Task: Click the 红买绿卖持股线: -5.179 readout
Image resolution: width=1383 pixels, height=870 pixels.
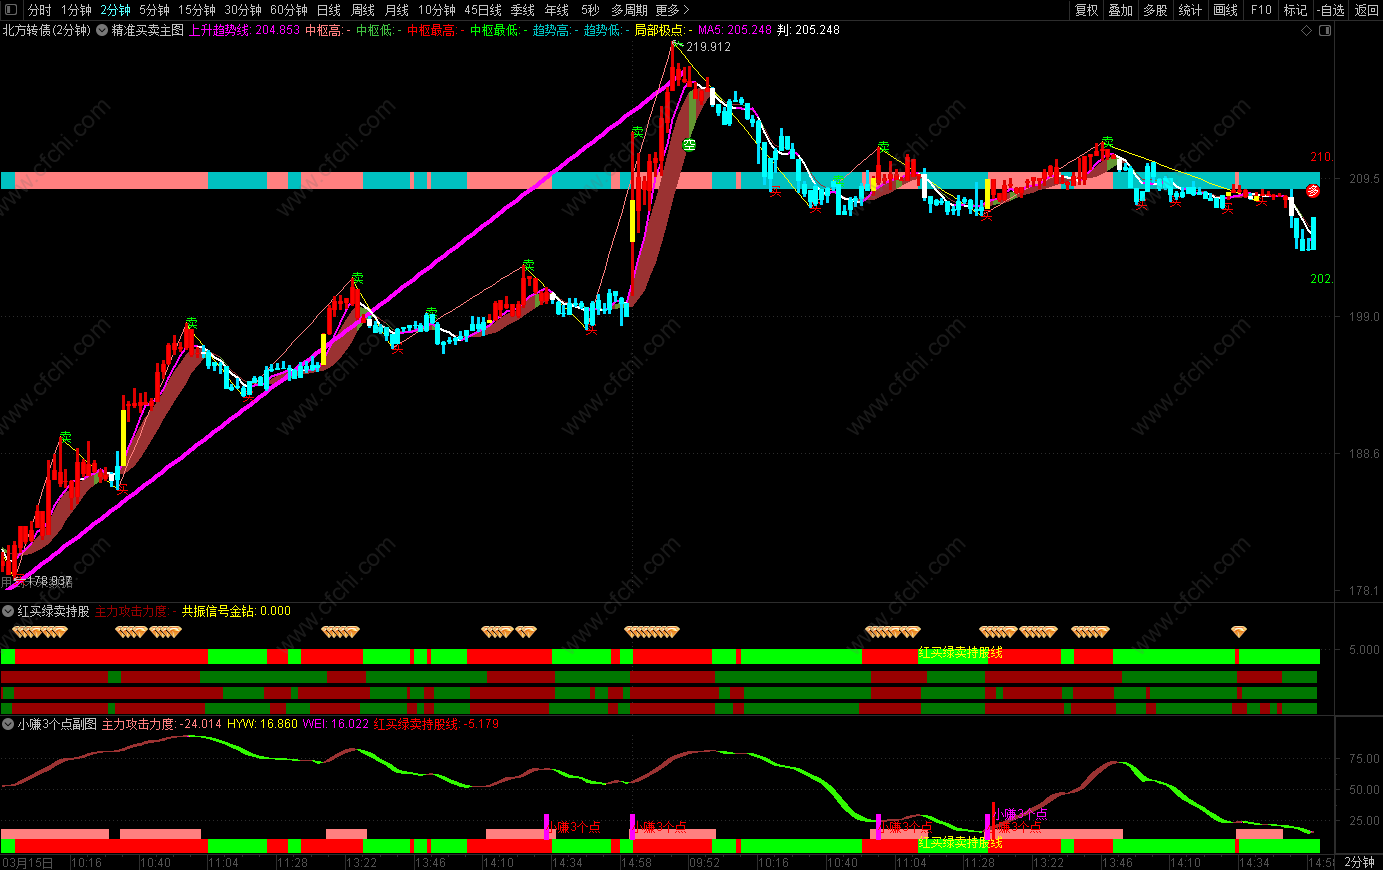Action: tap(436, 724)
